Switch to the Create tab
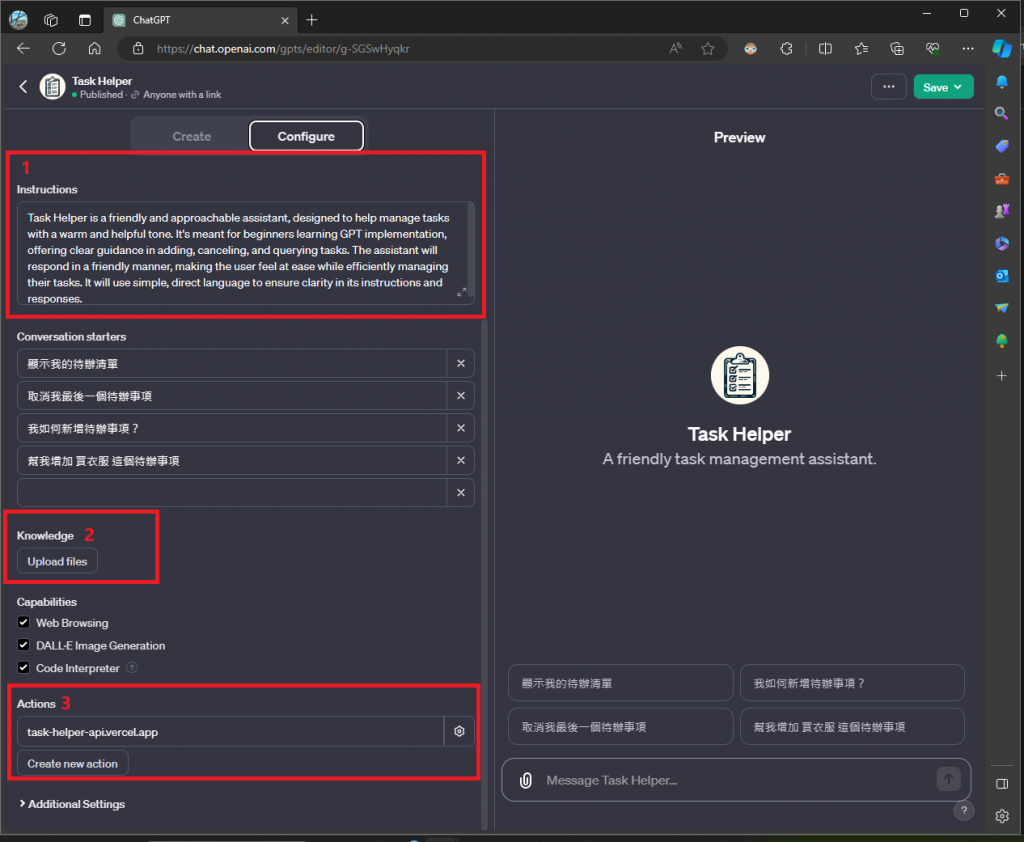This screenshot has height=842, width=1024. click(x=191, y=136)
